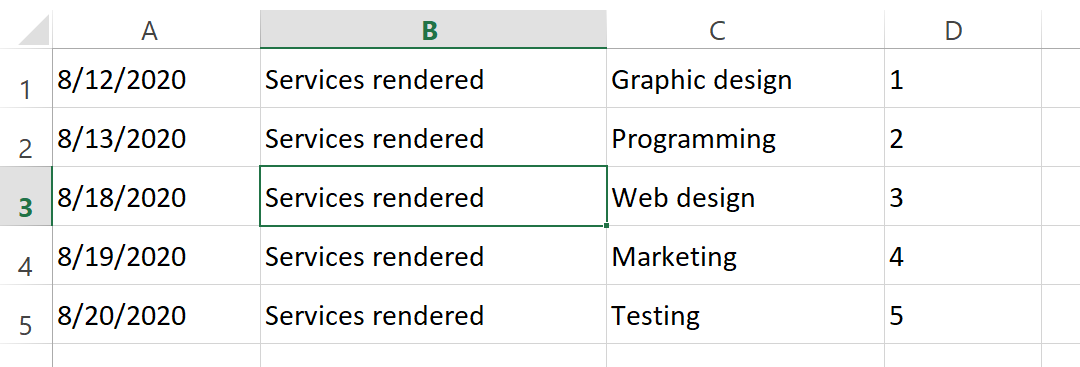Image resolution: width=1080 pixels, height=367 pixels.
Task: Click the Select All corner triangle
Action: [x=34, y=30]
